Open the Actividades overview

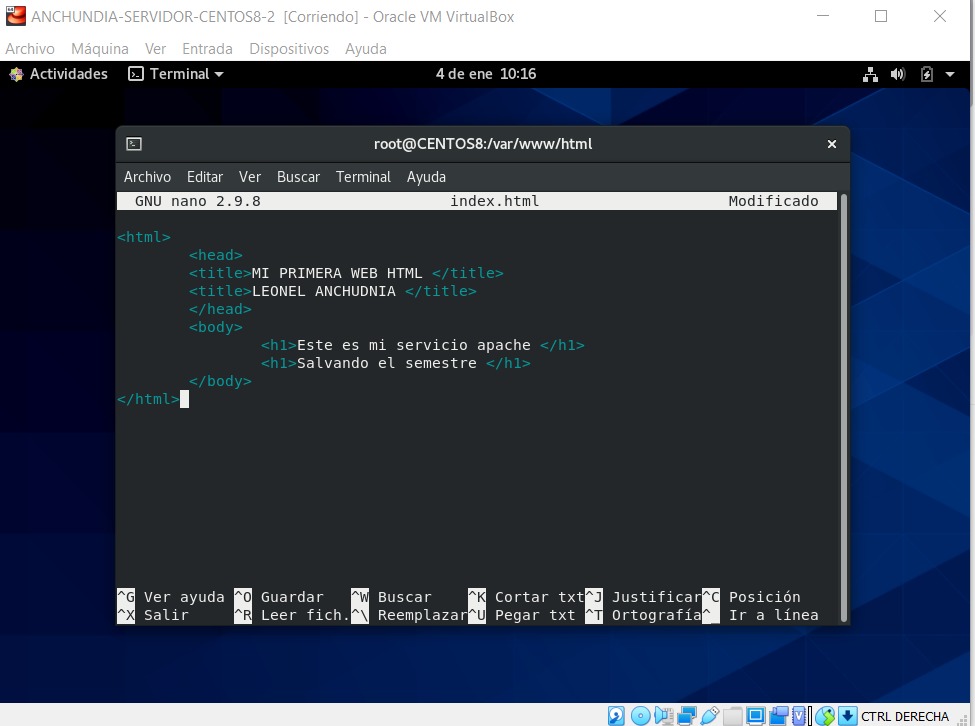tap(59, 74)
